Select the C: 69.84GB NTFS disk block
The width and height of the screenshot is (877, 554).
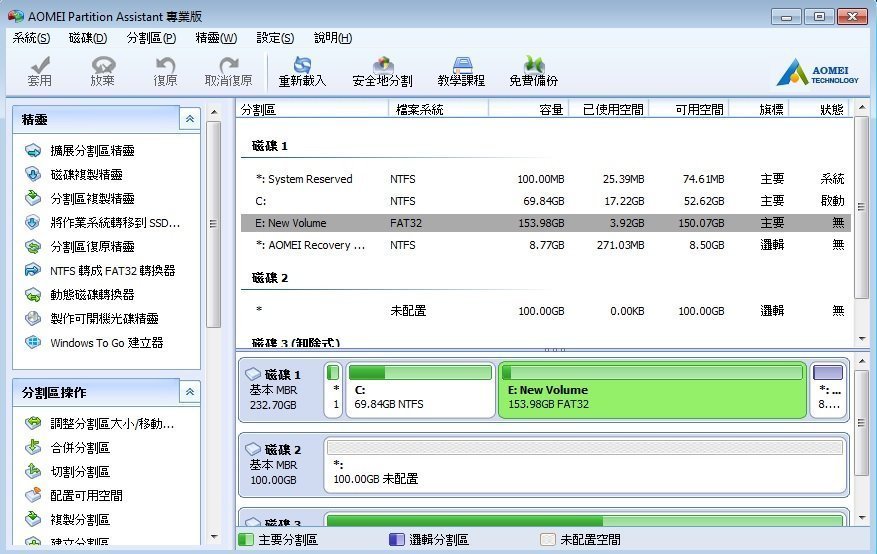(x=420, y=390)
